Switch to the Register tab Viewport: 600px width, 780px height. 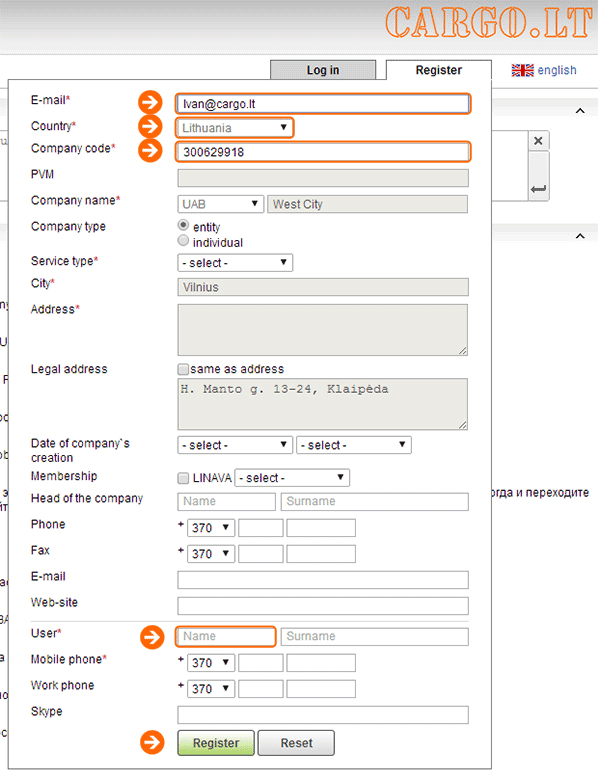(x=438, y=70)
